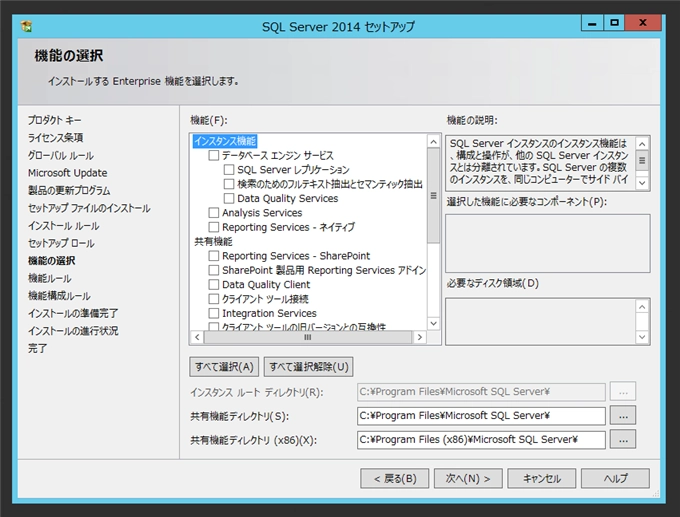Minimize the SQL Server setup window
Screen dimensions: 680x517
pyautogui.click(x=592, y=23)
